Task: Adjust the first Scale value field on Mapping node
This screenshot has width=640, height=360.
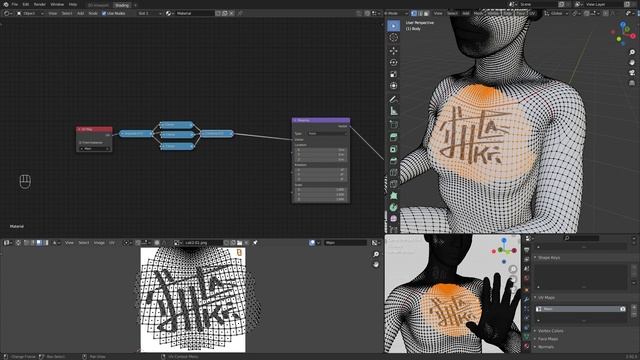Action: tap(321, 190)
